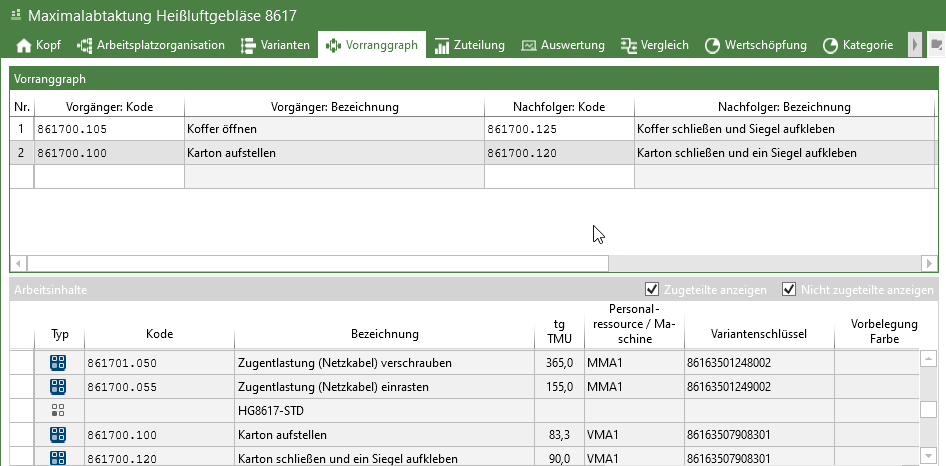The image size is (946, 466).
Task: Click VMA1 resource for Karton aufstellen
Action: (634, 435)
